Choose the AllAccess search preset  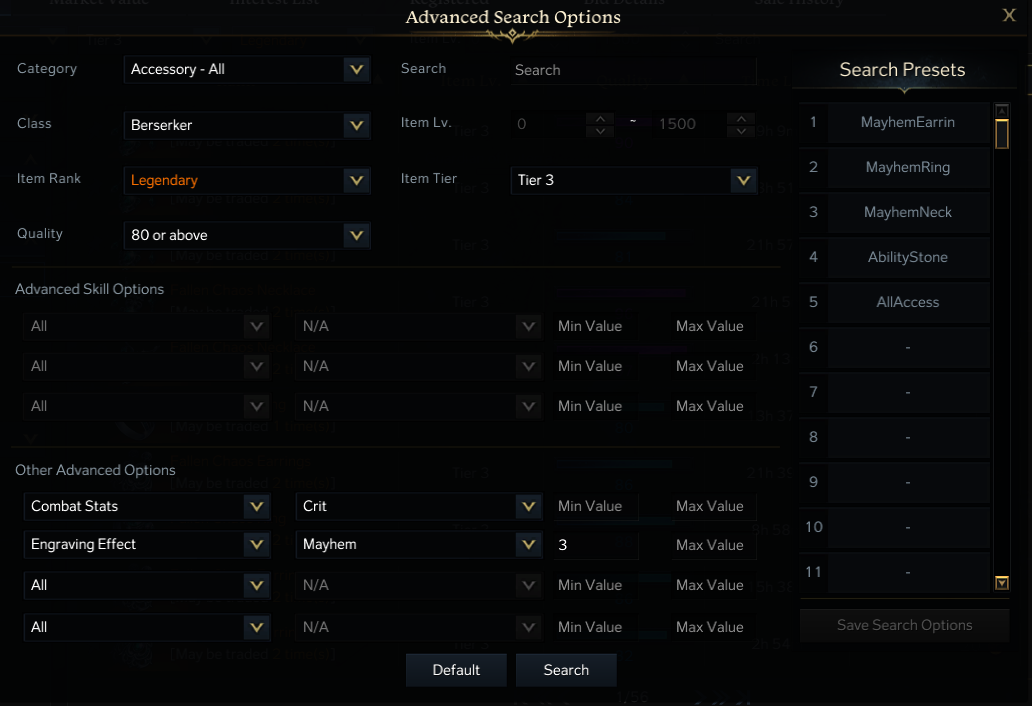(907, 302)
